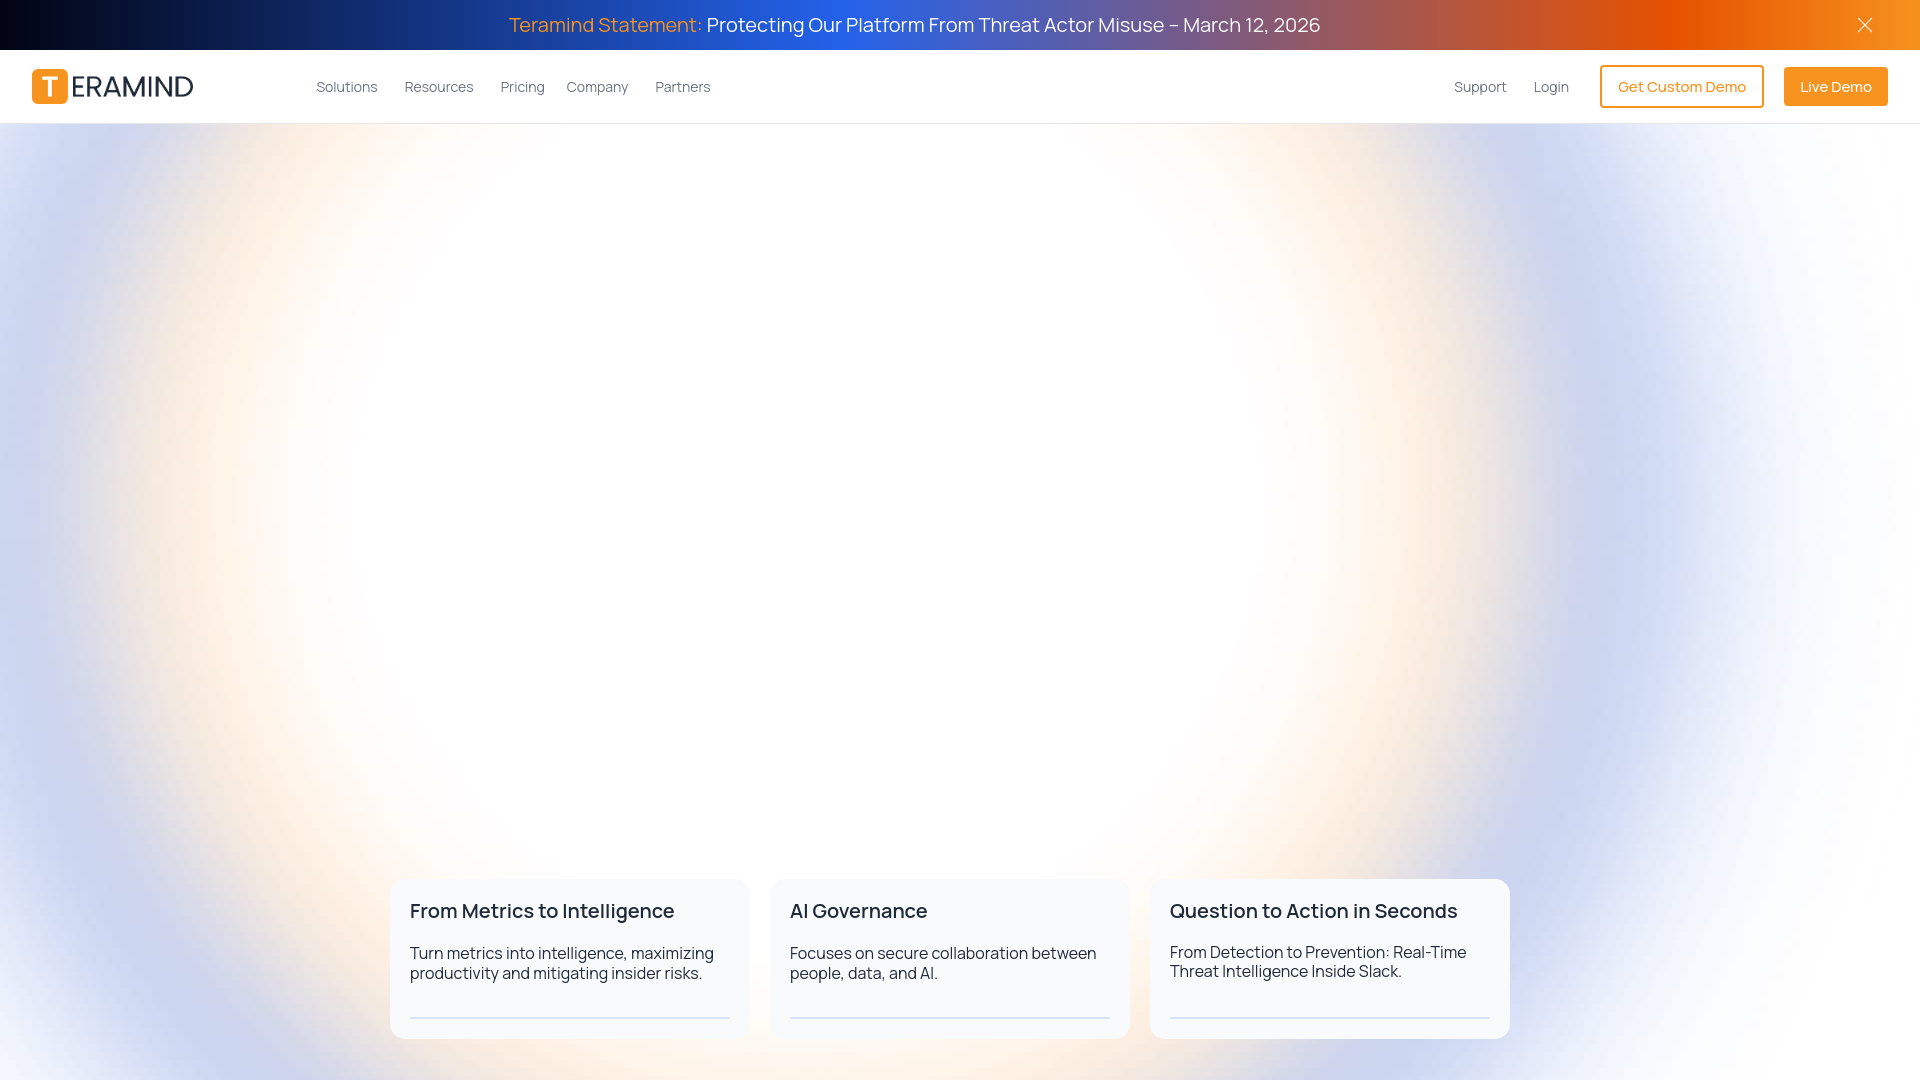The height and width of the screenshot is (1080, 1920).
Task: Select the AI Governance card
Action: click(x=950, y=959)
